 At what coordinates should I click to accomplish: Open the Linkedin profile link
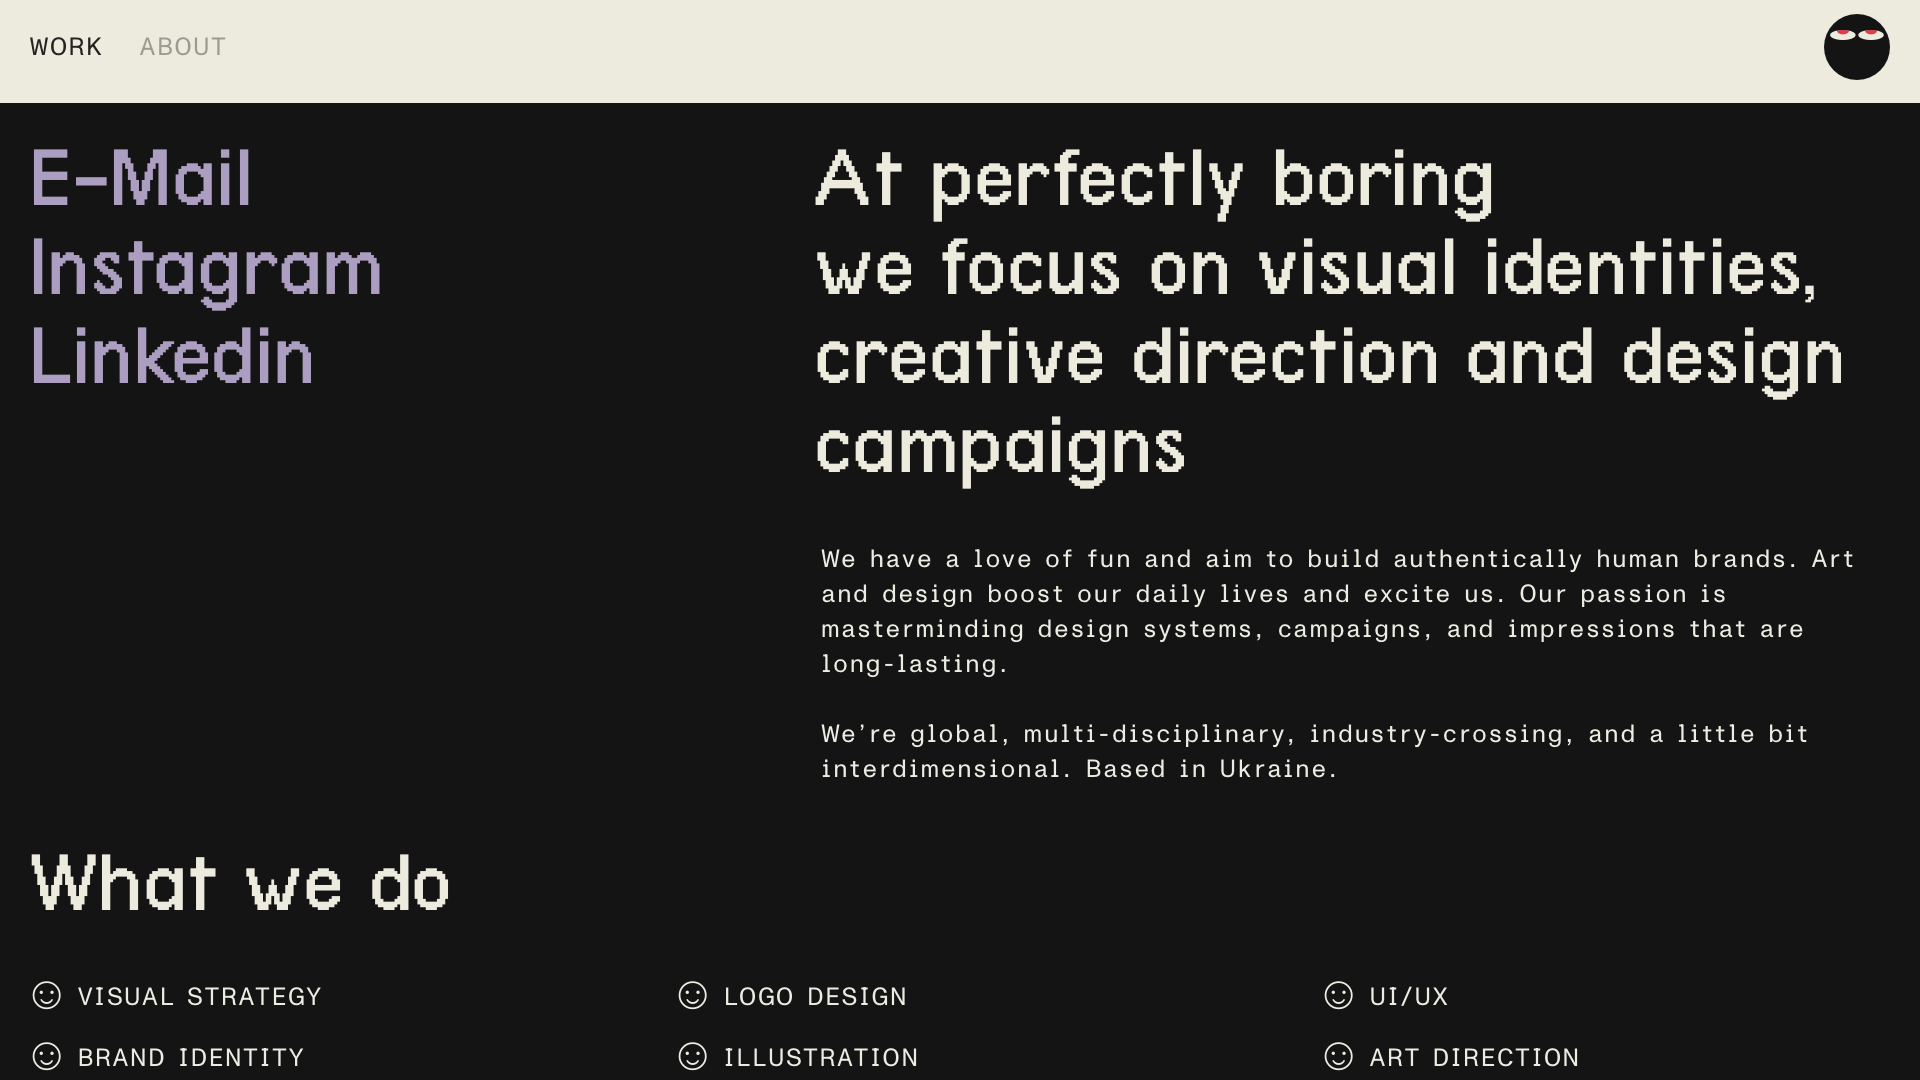point(172,357)
